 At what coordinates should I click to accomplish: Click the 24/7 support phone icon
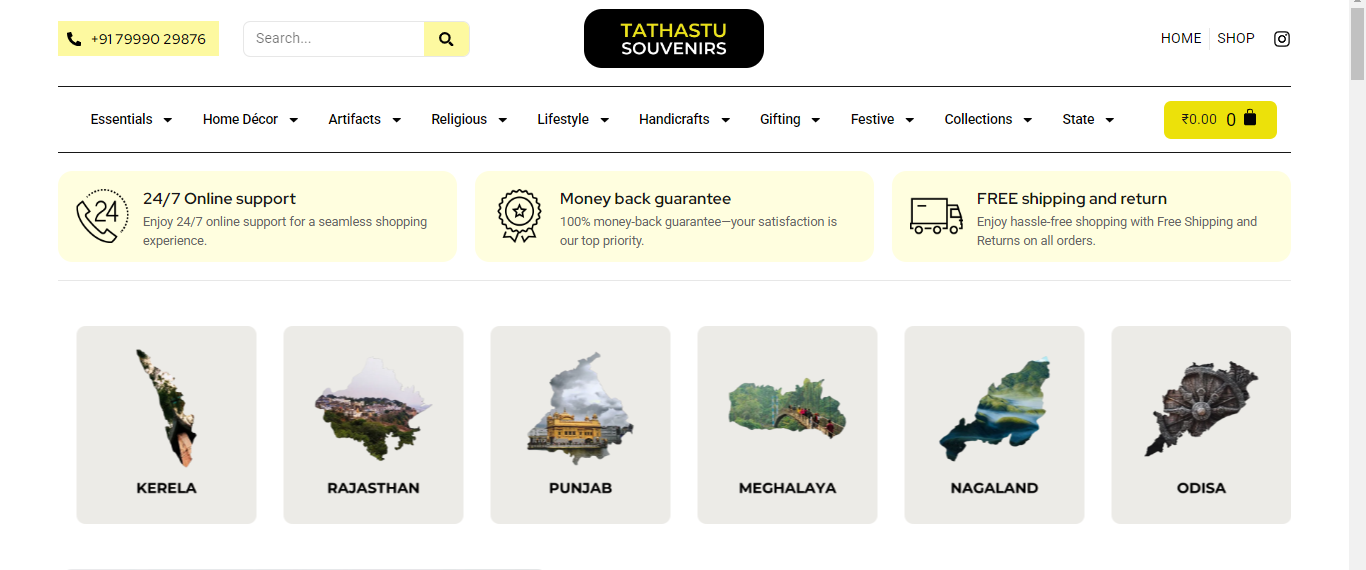102,216
